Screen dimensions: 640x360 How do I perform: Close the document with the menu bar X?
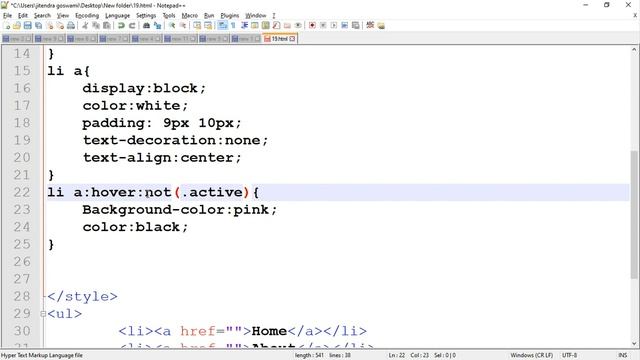click(x=635, y=16)
